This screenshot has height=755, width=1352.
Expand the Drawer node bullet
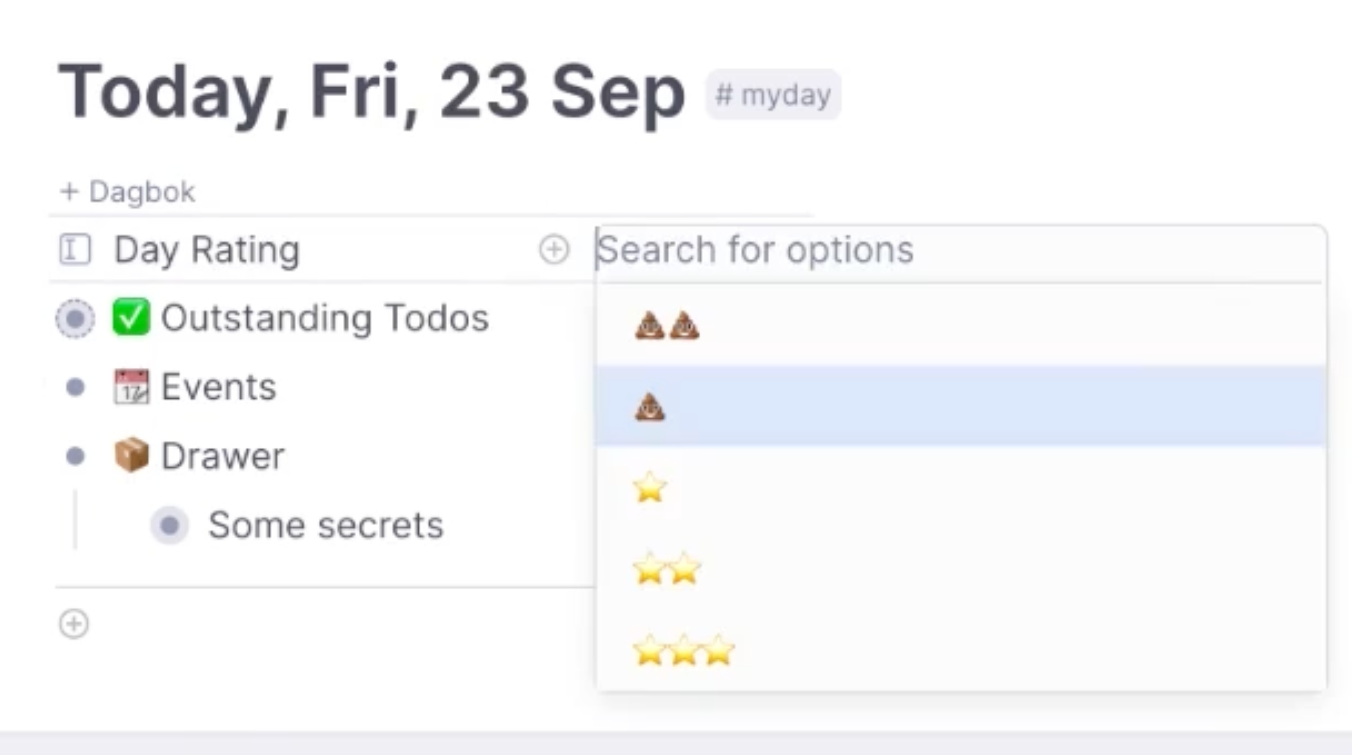pyautogui.click(x=75, y=456)
